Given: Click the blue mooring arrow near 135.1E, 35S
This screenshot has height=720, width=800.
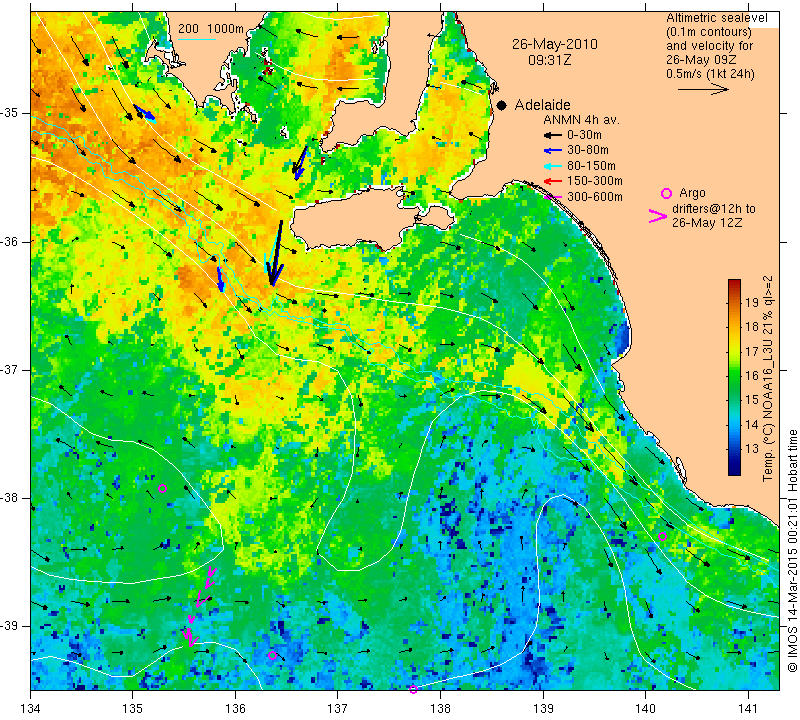Looking at the screenshot, I should 144,113.
